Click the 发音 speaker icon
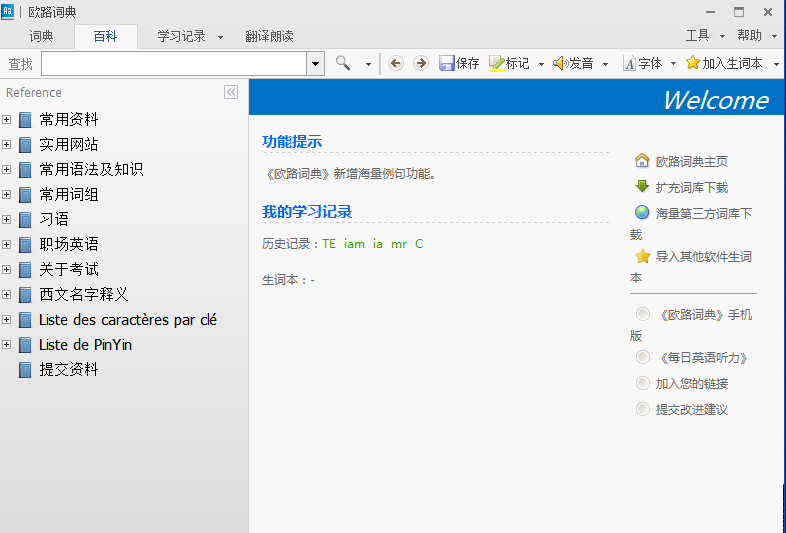The width and height of the screenshot is (786, 533). tap(560, 63)
